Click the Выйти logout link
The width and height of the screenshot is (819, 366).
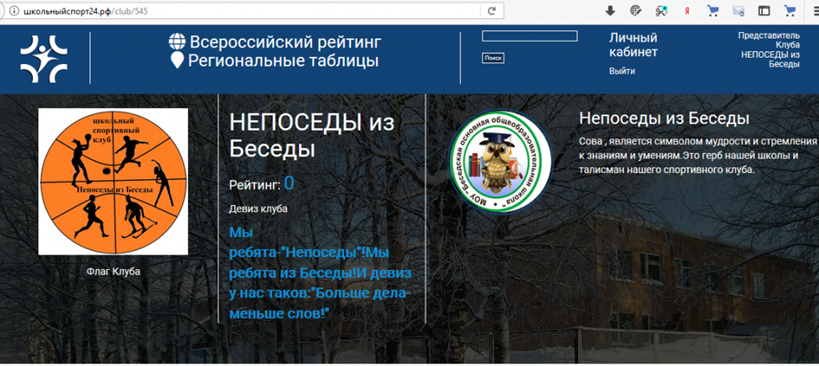point(622,71)
